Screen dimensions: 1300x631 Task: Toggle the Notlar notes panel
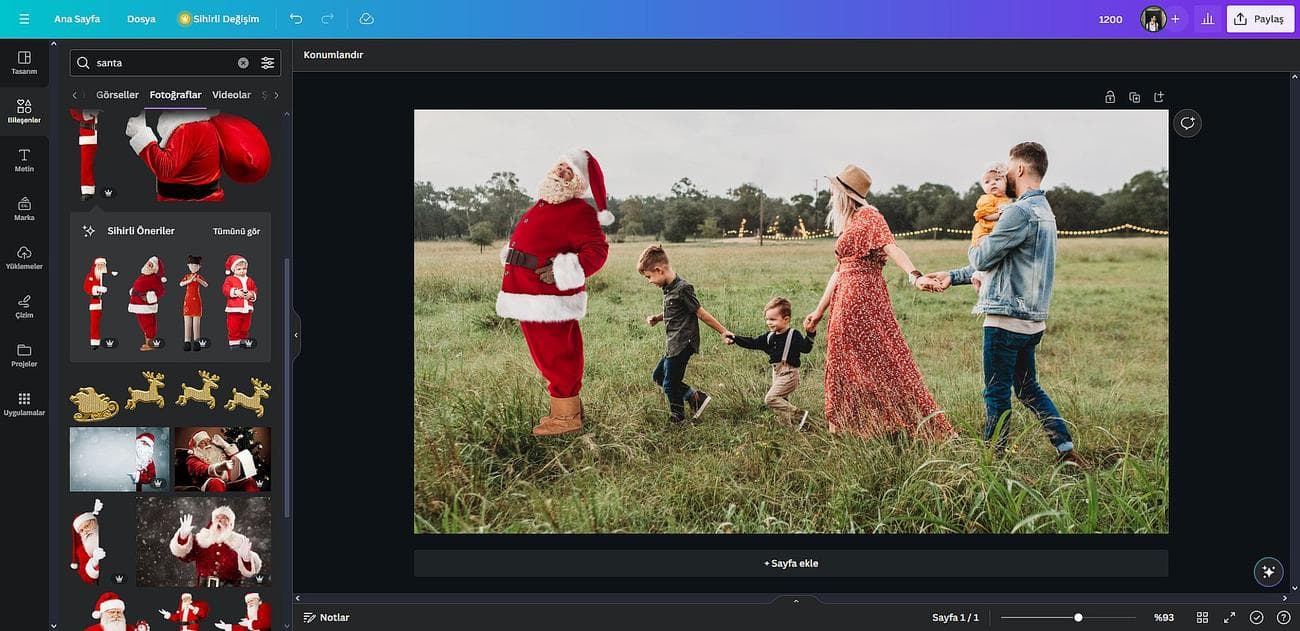[x=326, y=617]
